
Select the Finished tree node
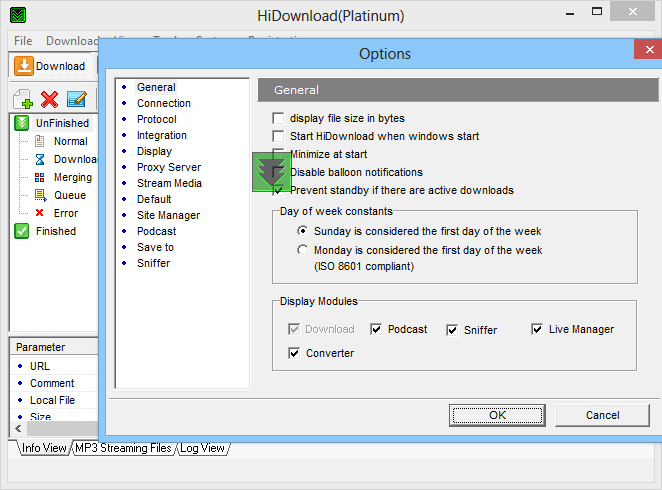coord(56,231)
